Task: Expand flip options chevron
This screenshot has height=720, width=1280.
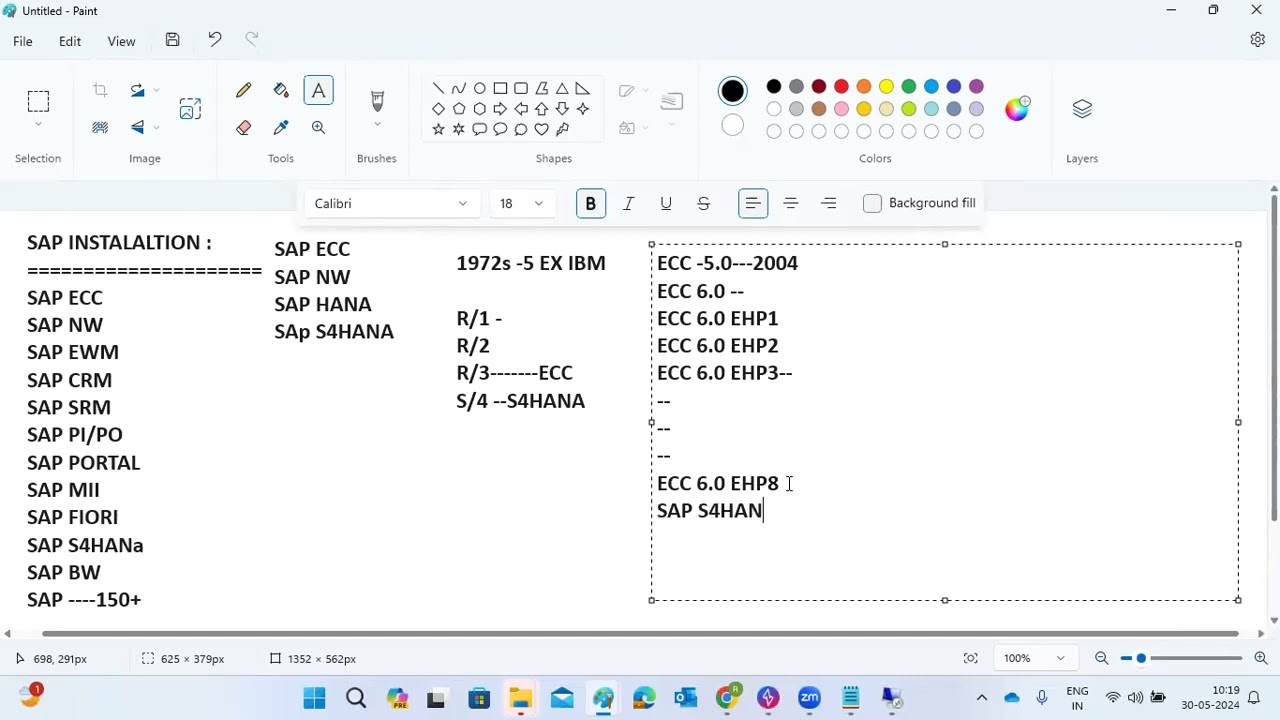Action: (x=157, y=128)
